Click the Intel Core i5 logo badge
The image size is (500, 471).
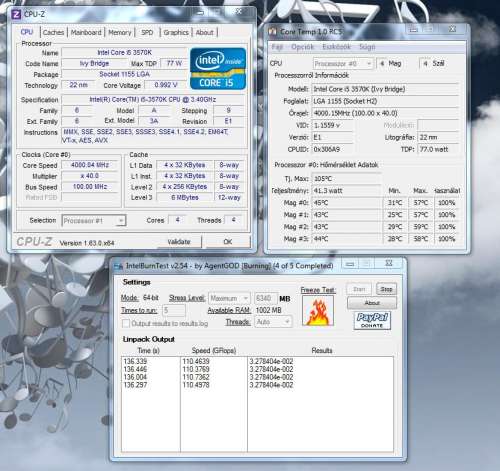[218, 69]
